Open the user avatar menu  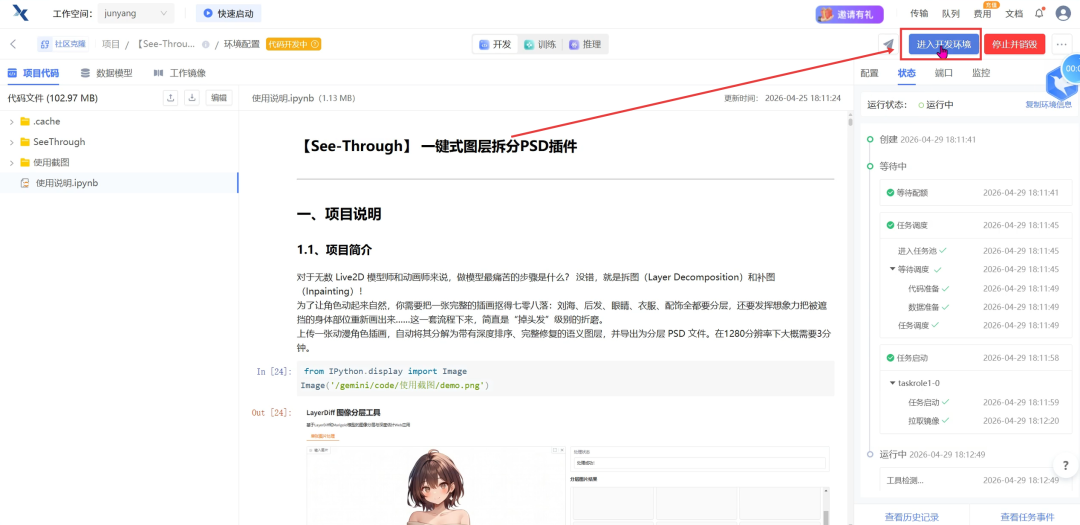pyautogui.click(x=1063, y=14)
